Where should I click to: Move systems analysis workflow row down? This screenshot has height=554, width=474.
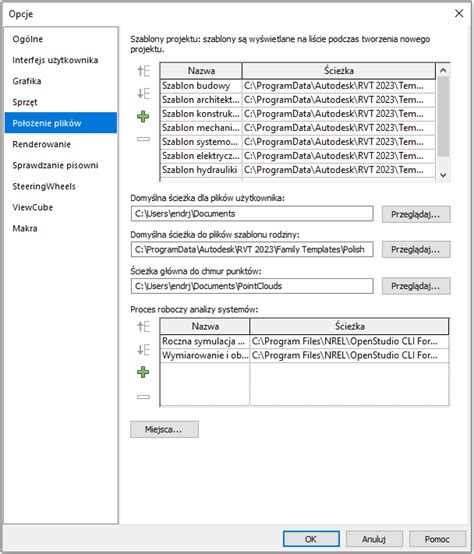(143, 350)
